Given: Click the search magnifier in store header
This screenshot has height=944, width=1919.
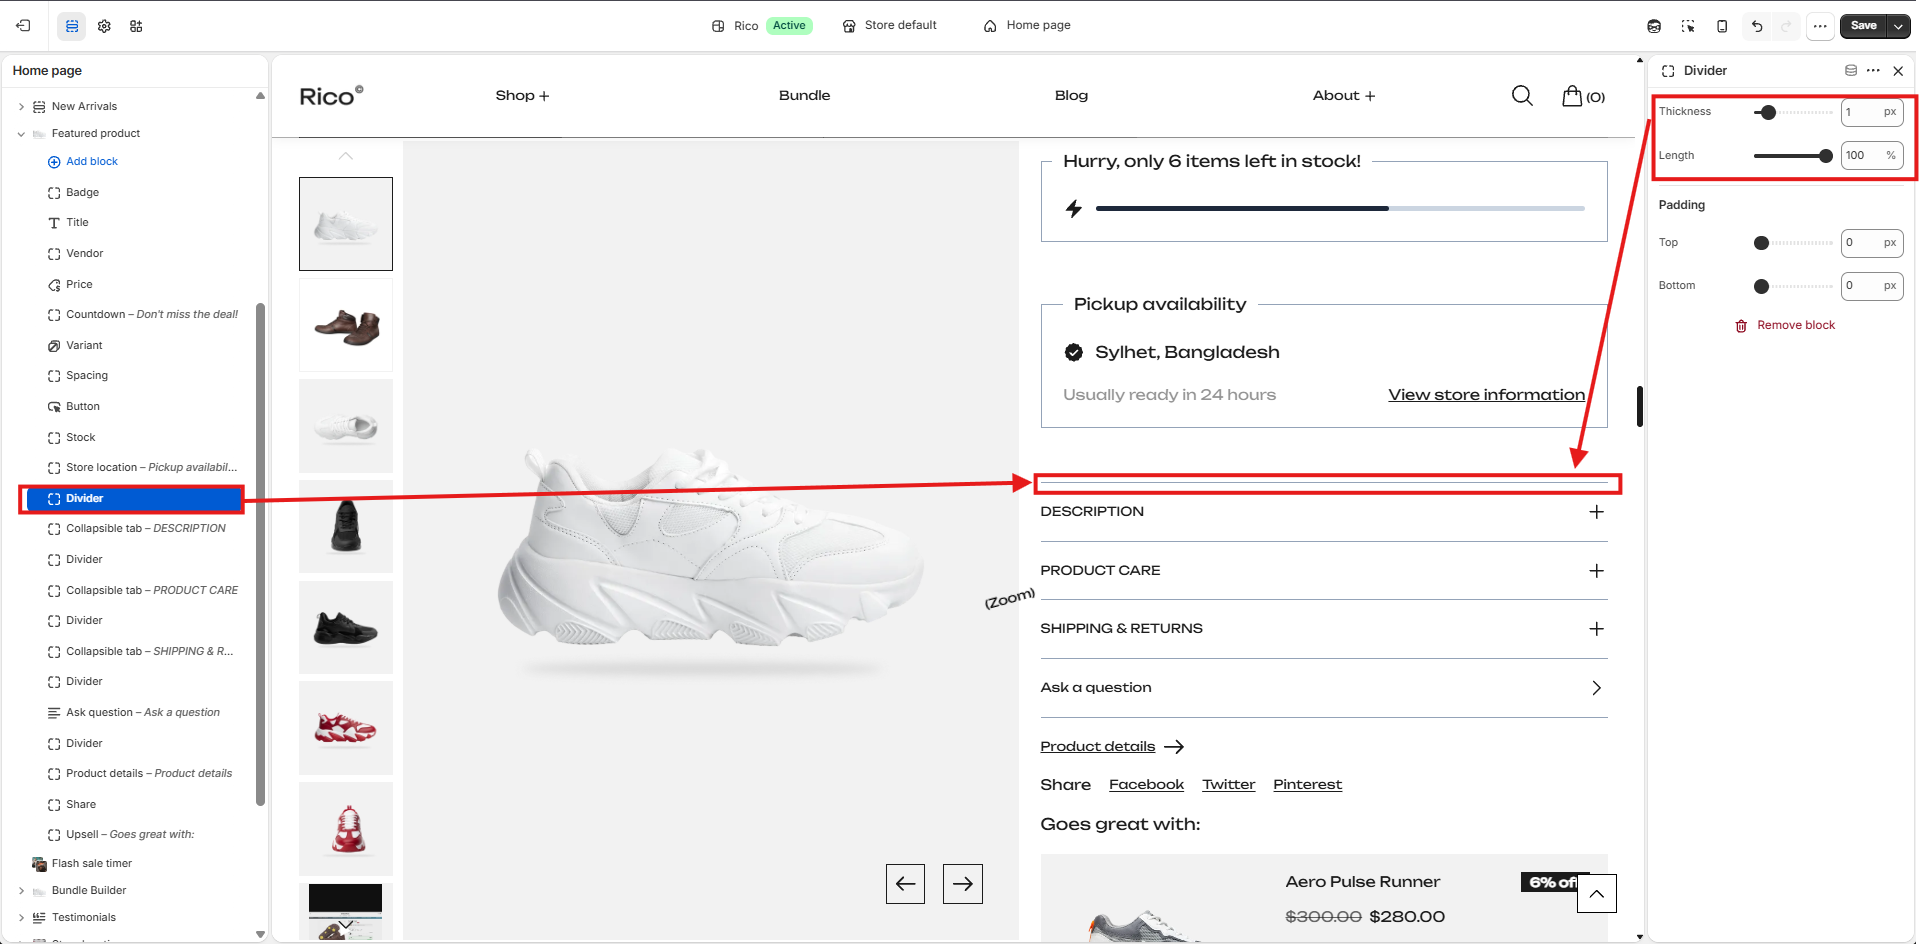Looking at the screenshot, I should click(1522, 95).
